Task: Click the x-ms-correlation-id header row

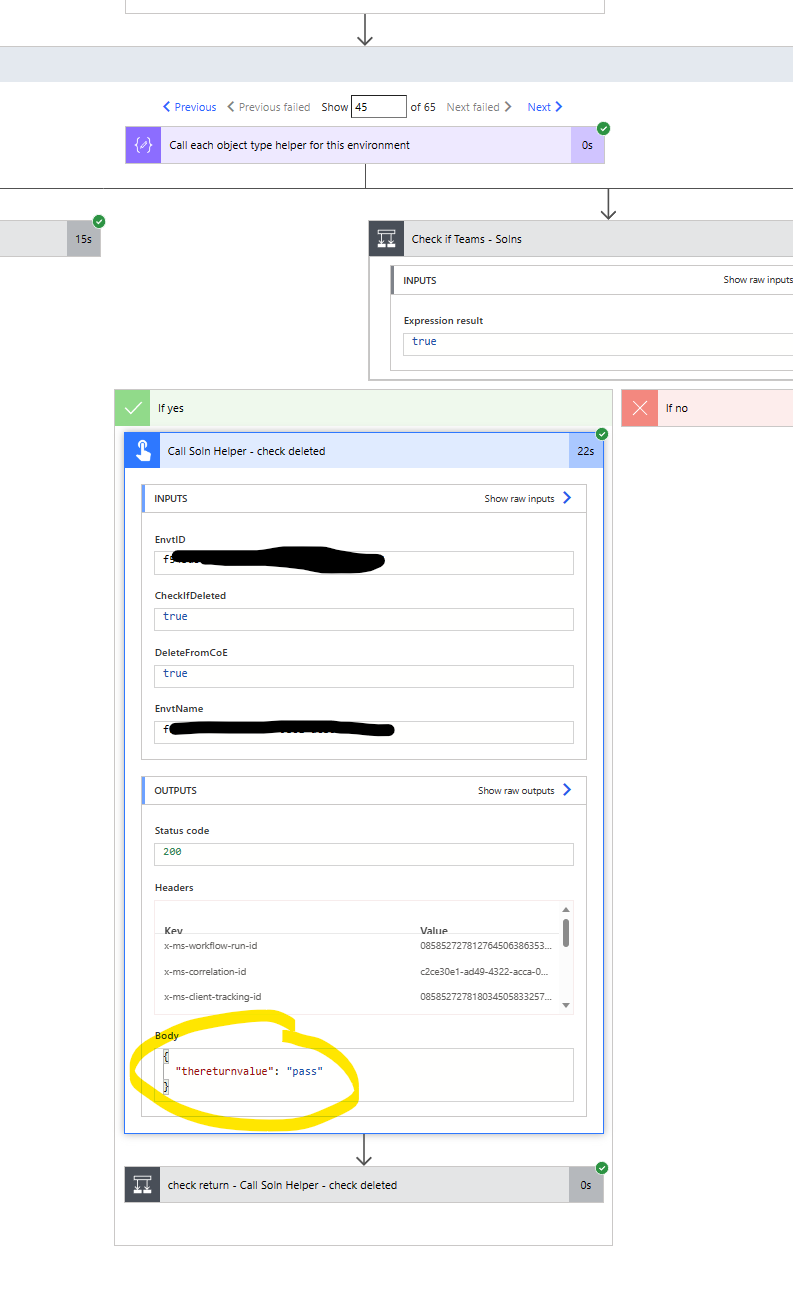Action: [x=357, y=971]
